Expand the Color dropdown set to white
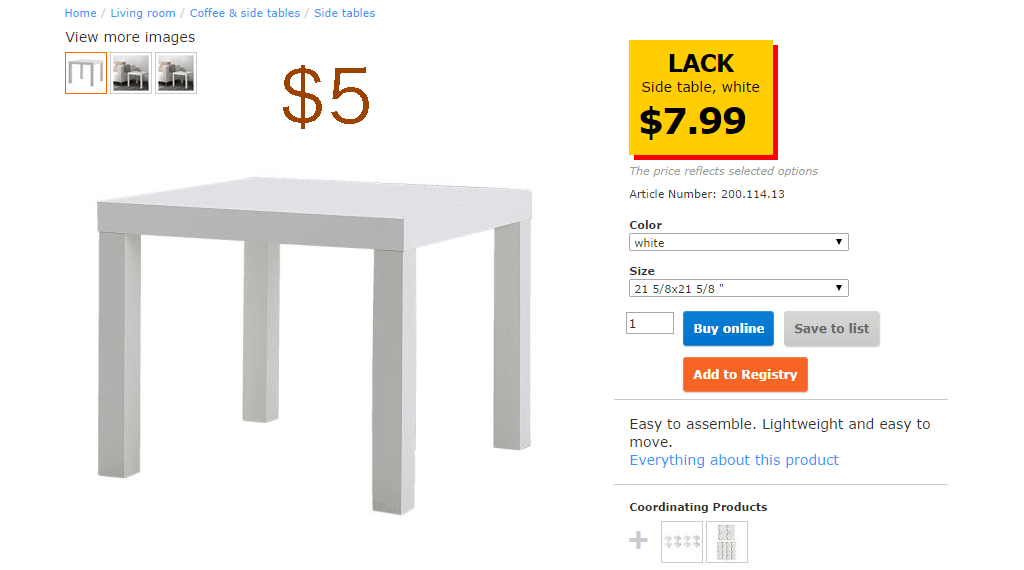Image resolution: width=1024 pixels, height=570 pixels. (739, 243)
